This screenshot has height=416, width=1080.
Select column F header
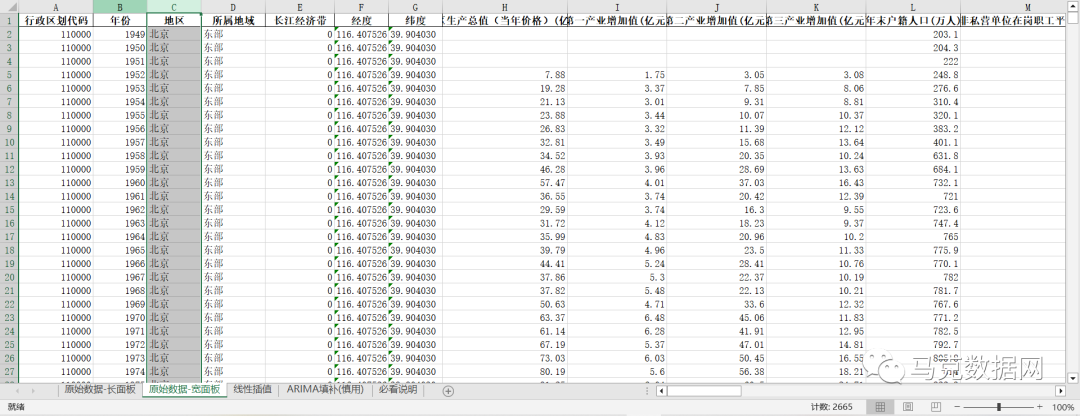tap(361, 6)
